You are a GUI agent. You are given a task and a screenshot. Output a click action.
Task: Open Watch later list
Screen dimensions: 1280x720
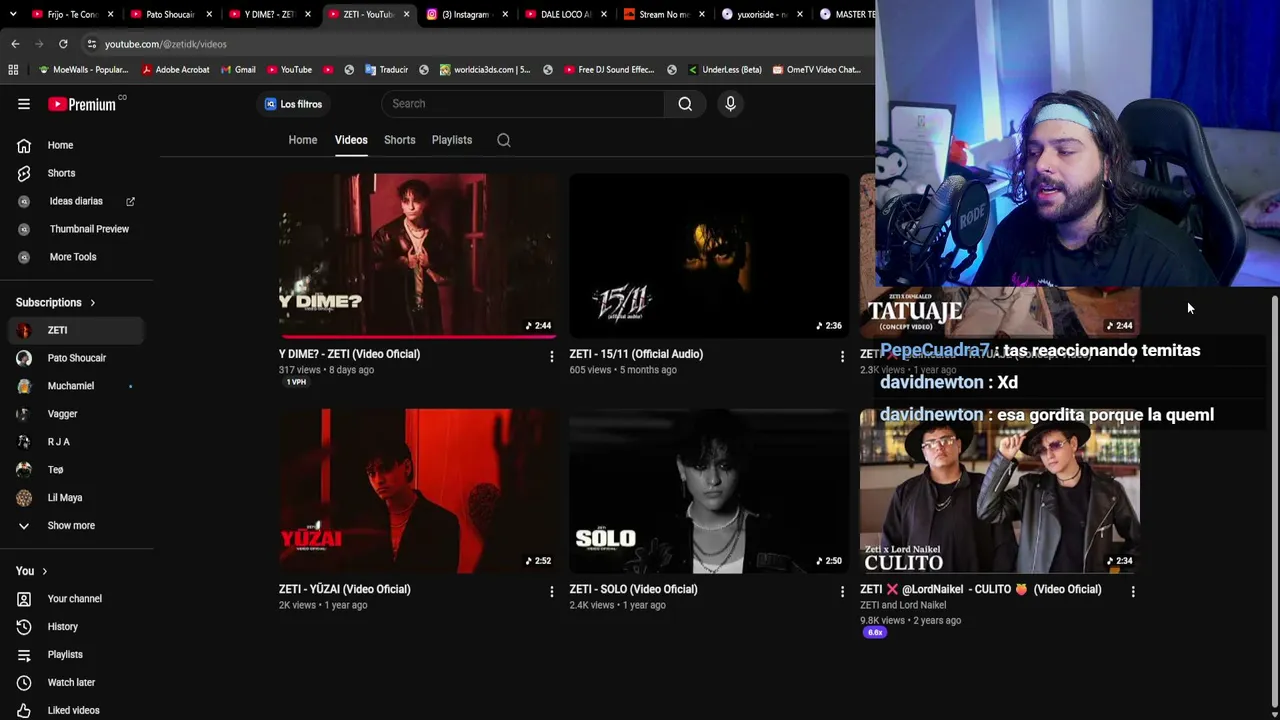(x=77, y=683)
